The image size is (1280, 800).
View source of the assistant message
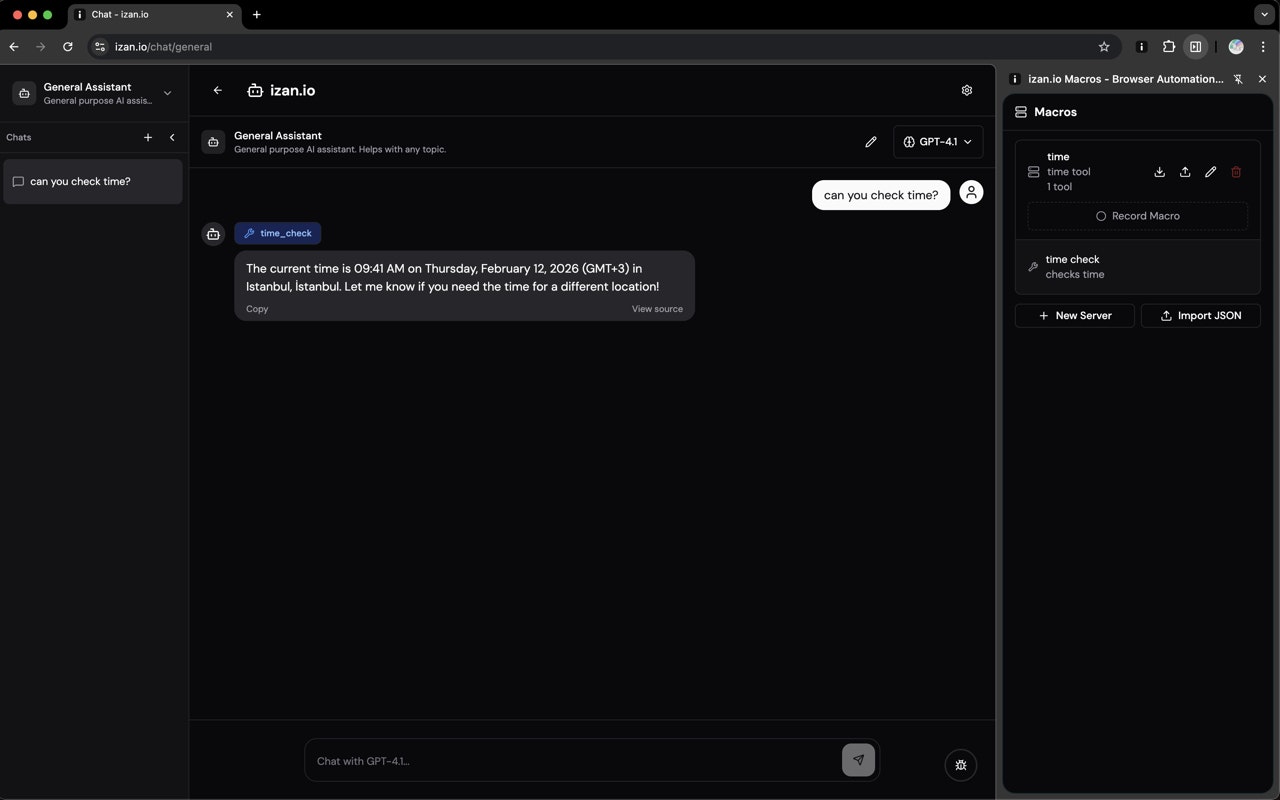pyautogui.click(x=657, y=309)
